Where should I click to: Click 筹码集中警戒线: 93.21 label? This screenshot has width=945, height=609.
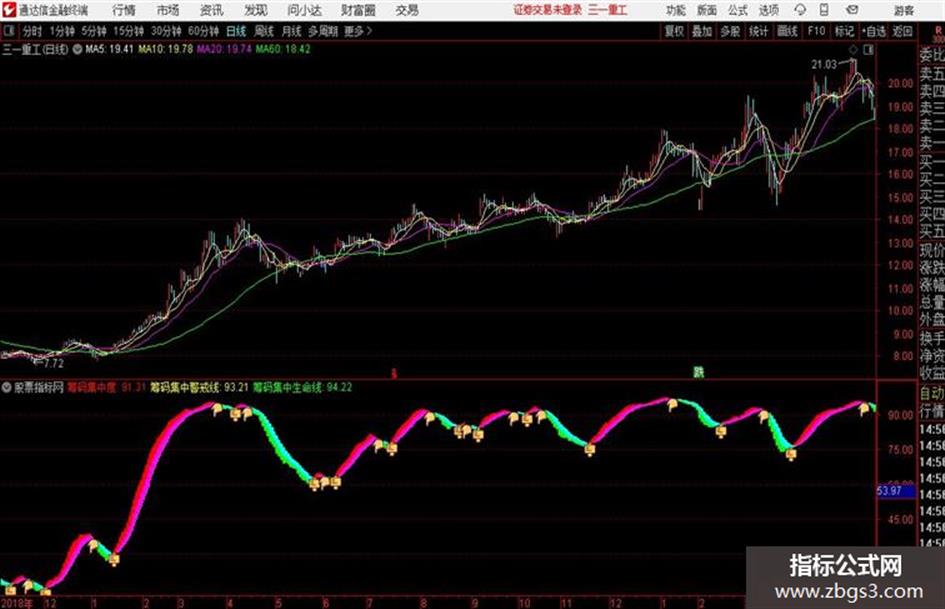(199, 388)
